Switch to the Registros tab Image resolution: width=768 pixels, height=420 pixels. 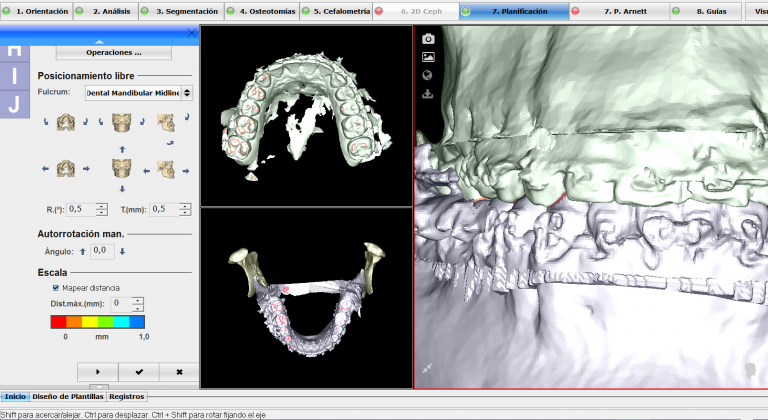(x=126, y=396)
